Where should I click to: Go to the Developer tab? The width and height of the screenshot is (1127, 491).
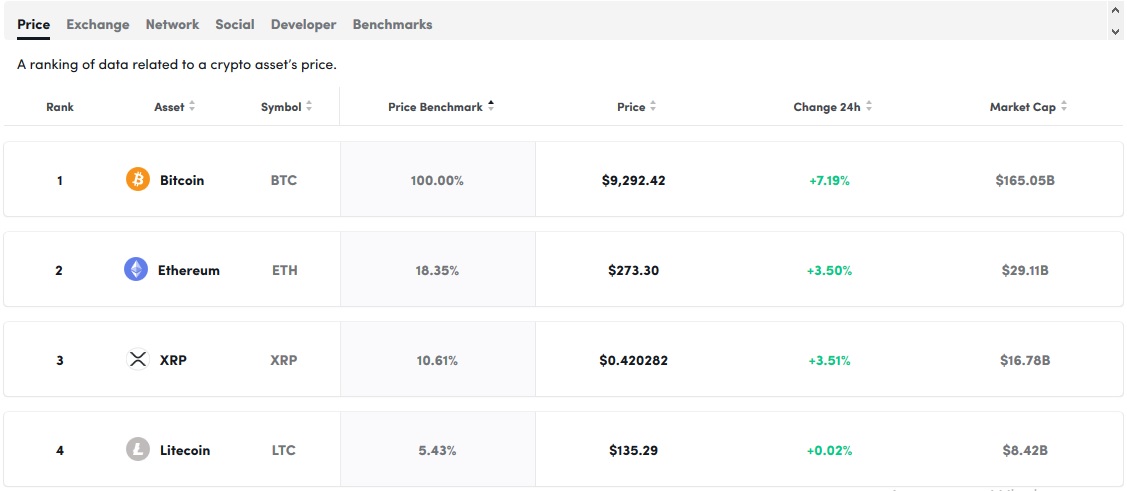coord(303,24)
